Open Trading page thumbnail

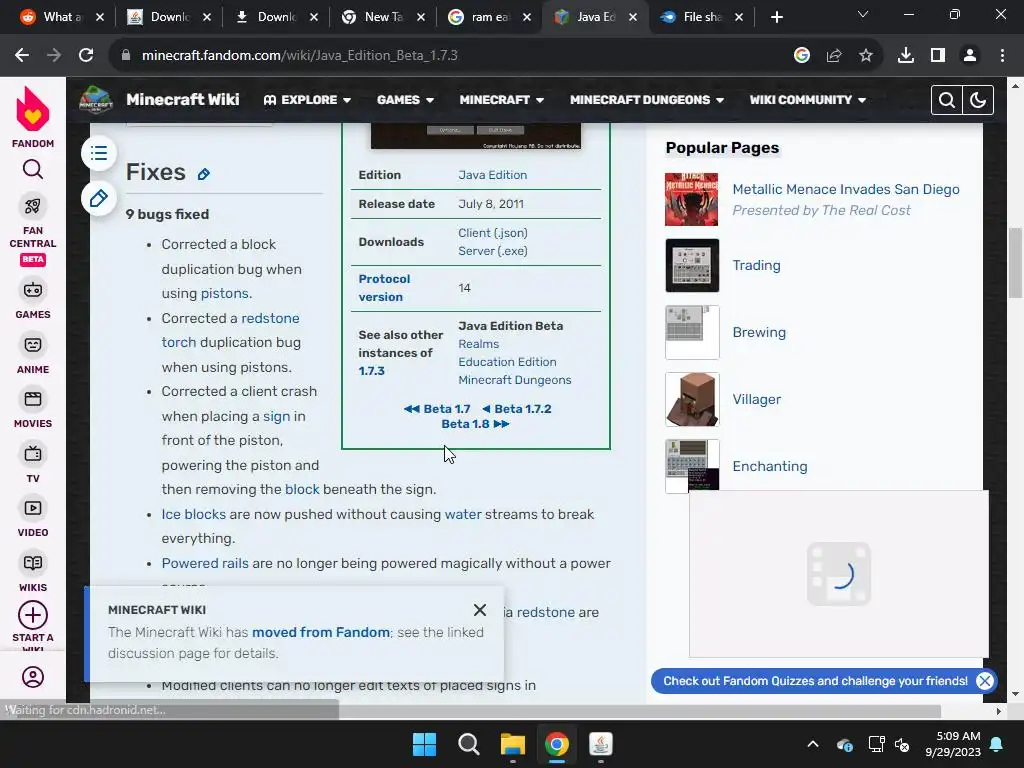[x=692, y=265]
